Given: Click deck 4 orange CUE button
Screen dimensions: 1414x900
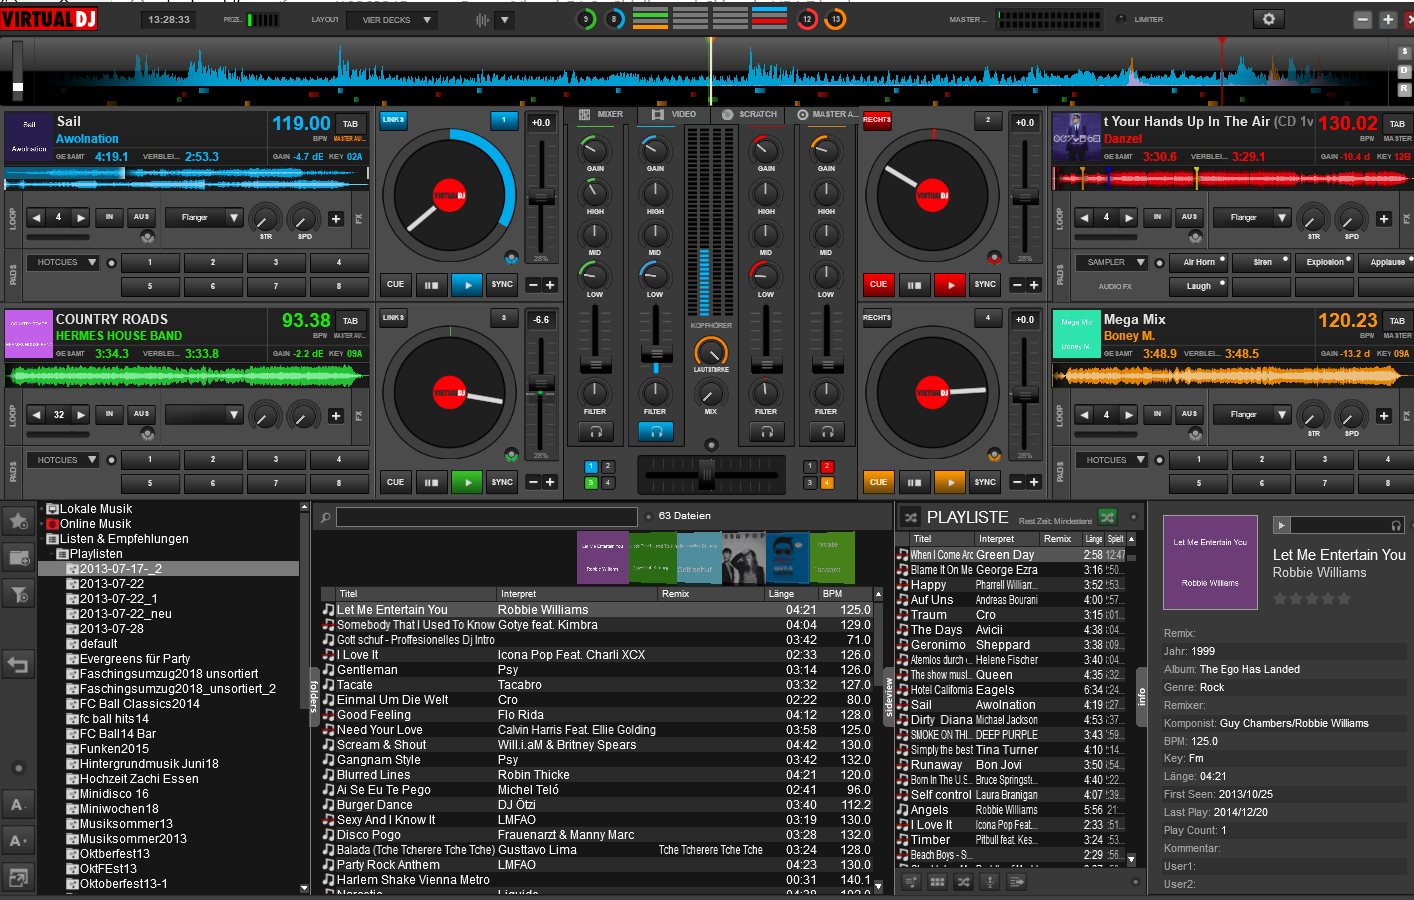Looking at the screenshot, I should point(878,482).
